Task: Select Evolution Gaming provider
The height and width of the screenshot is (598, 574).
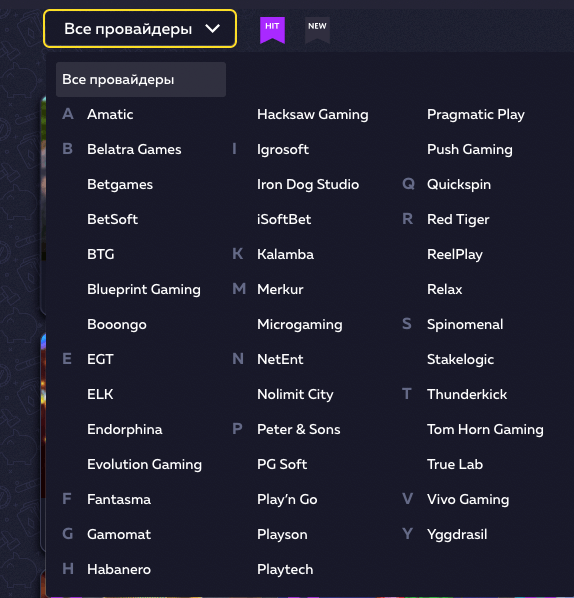Action: click(144, 465)
